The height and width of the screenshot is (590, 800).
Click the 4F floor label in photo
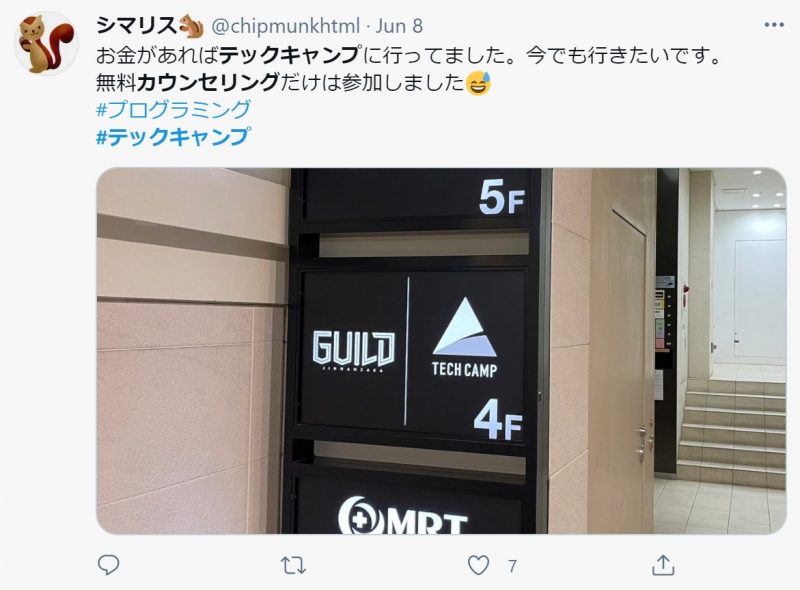coord(498,420)
